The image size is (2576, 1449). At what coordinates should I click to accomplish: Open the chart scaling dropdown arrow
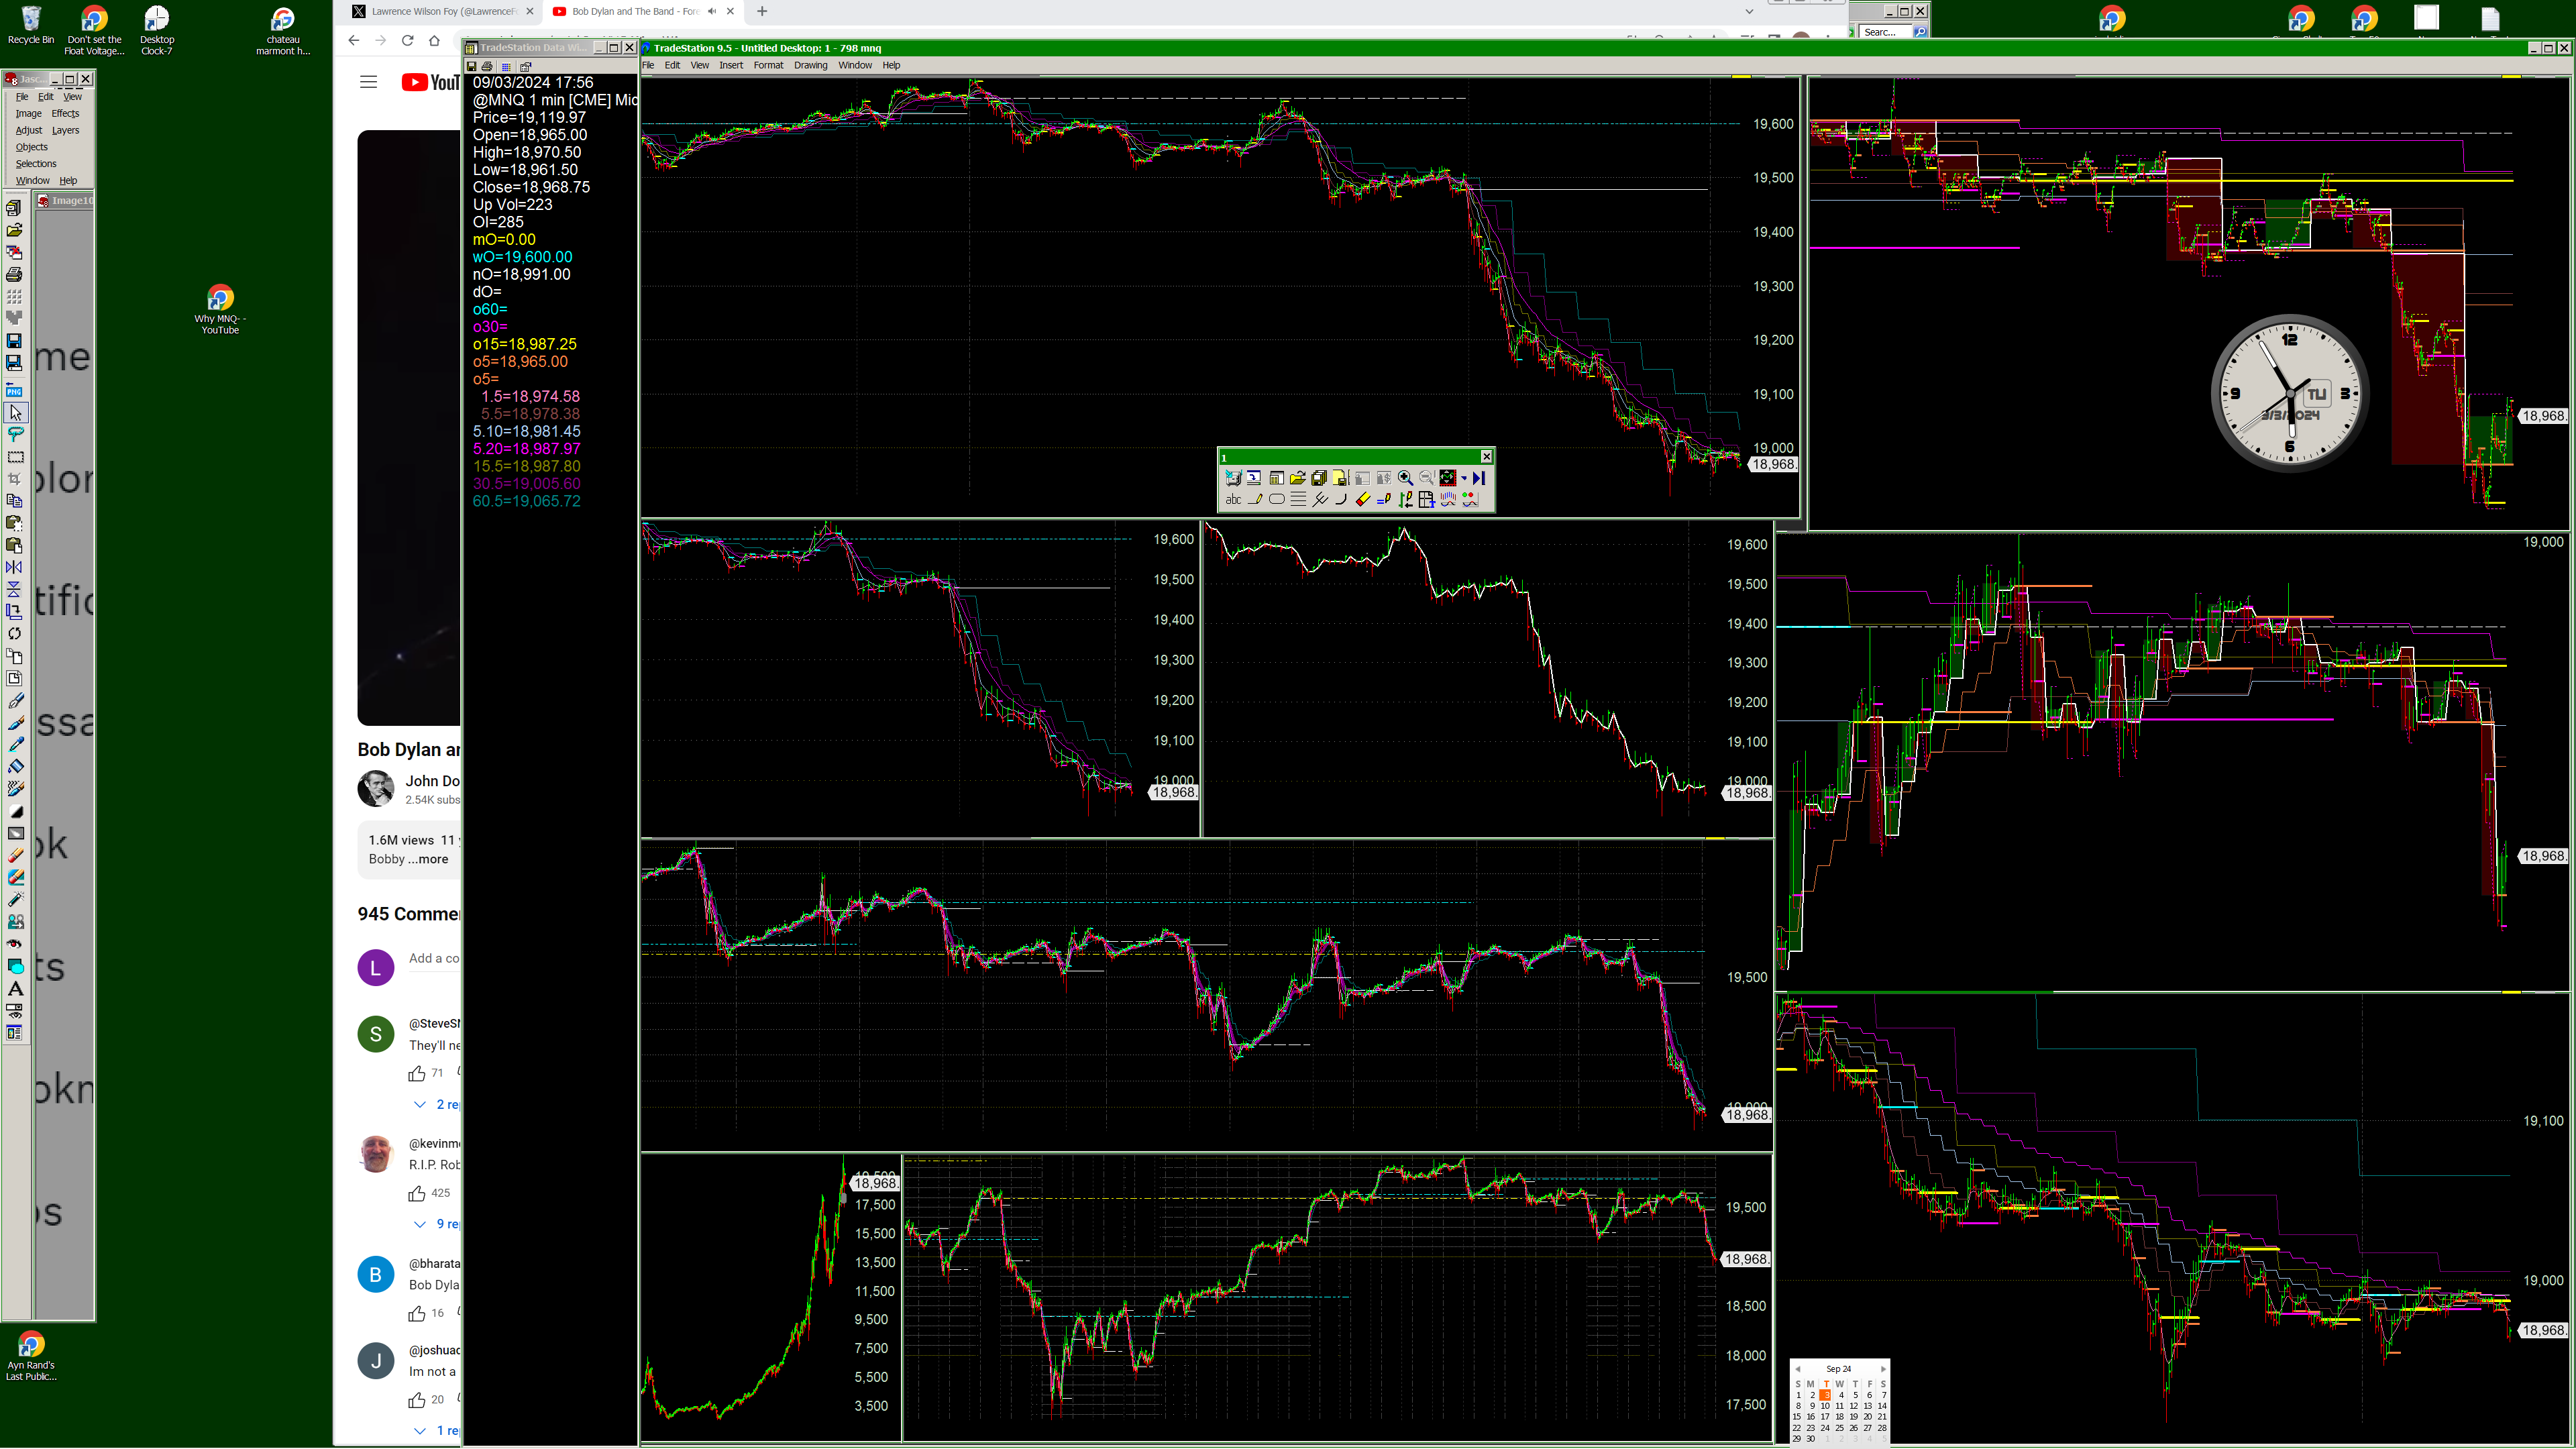pos(1464,478)
